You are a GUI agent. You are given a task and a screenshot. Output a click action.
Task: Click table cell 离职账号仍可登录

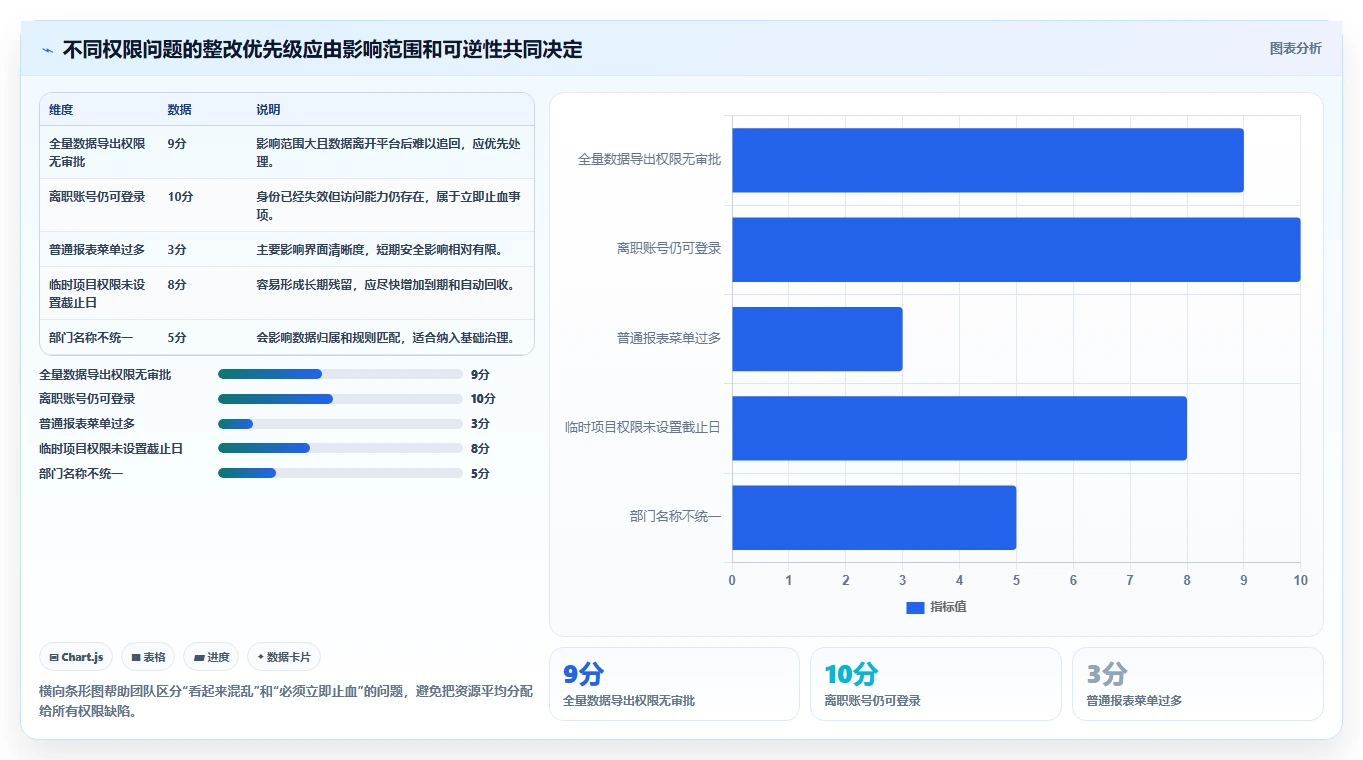coord(97,197)
